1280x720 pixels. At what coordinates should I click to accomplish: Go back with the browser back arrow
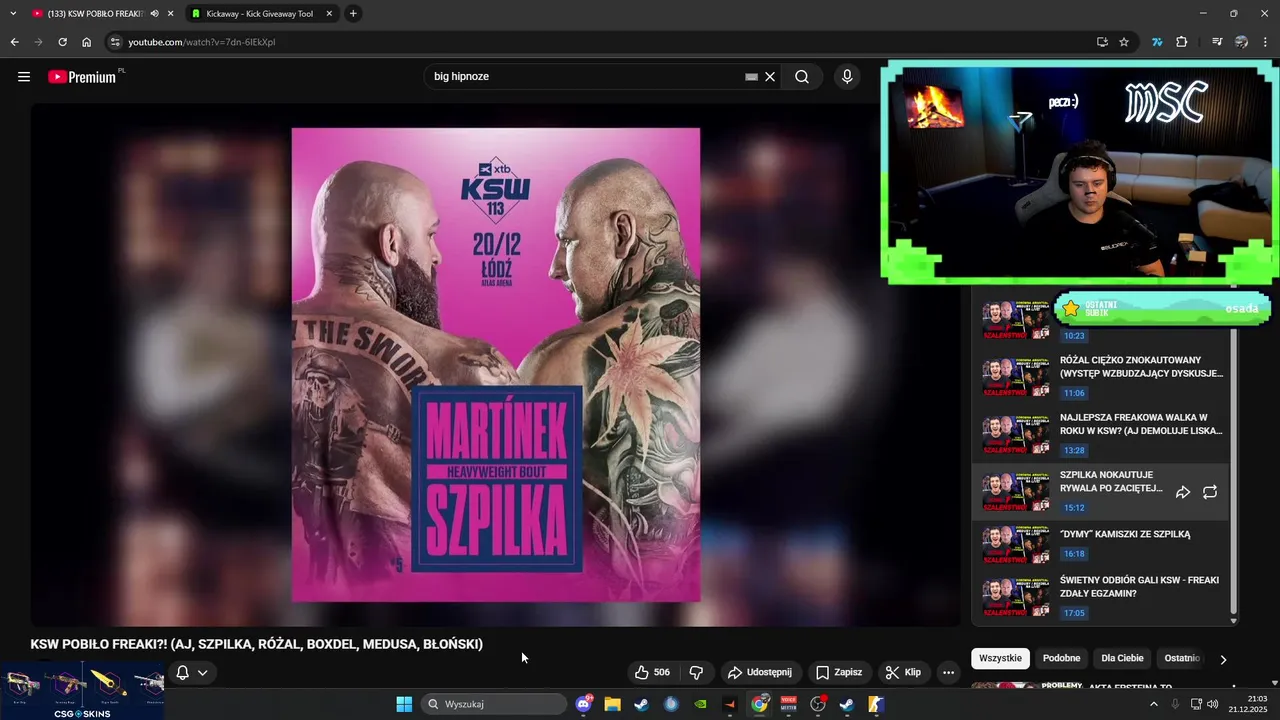(x=14, y=42)
